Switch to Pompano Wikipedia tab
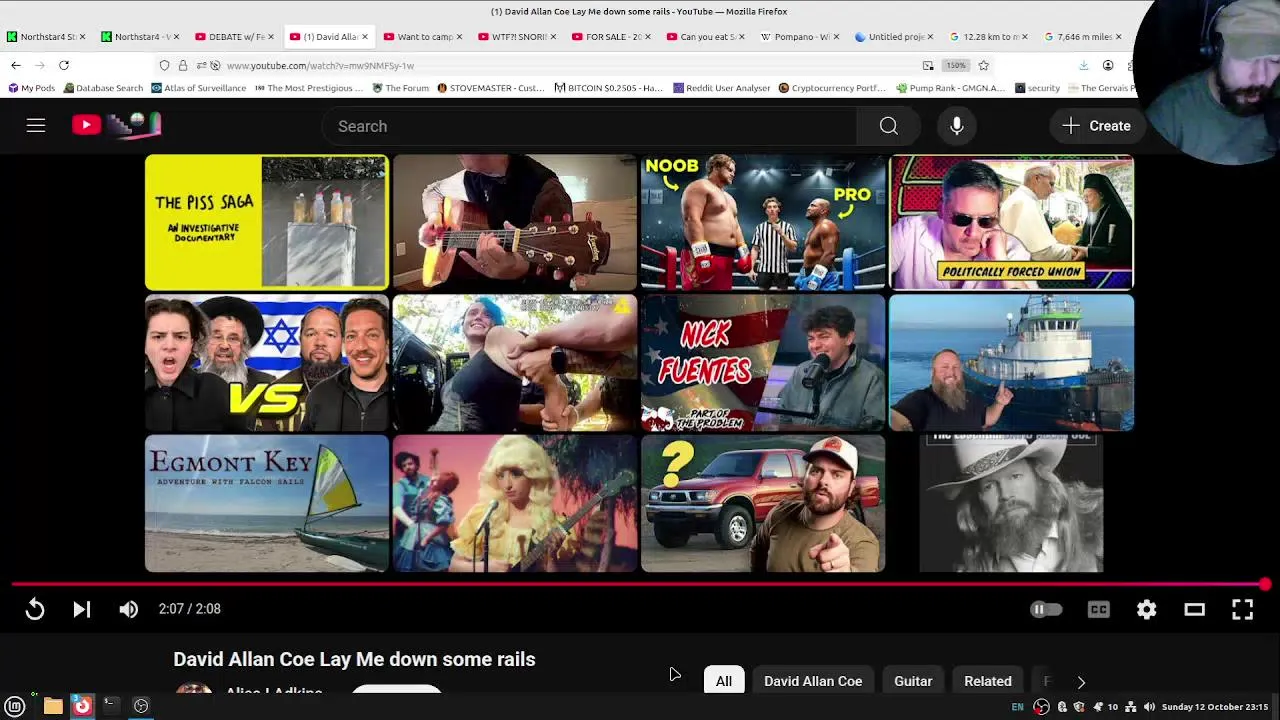The image size is (1280, 720). (x=801, y=37)
